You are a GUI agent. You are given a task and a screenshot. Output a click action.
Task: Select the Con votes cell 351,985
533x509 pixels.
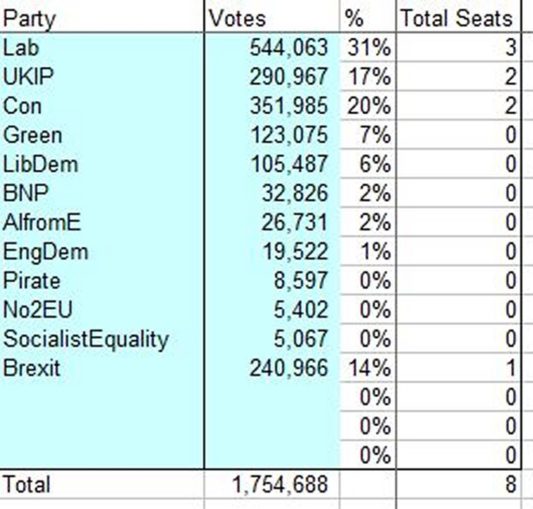point(272,106)
